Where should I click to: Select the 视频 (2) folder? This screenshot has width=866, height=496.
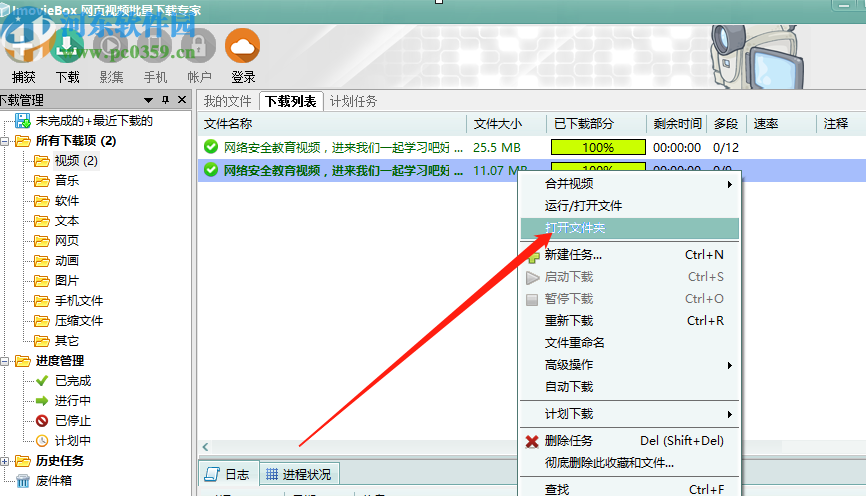click(x=76, y=161)
